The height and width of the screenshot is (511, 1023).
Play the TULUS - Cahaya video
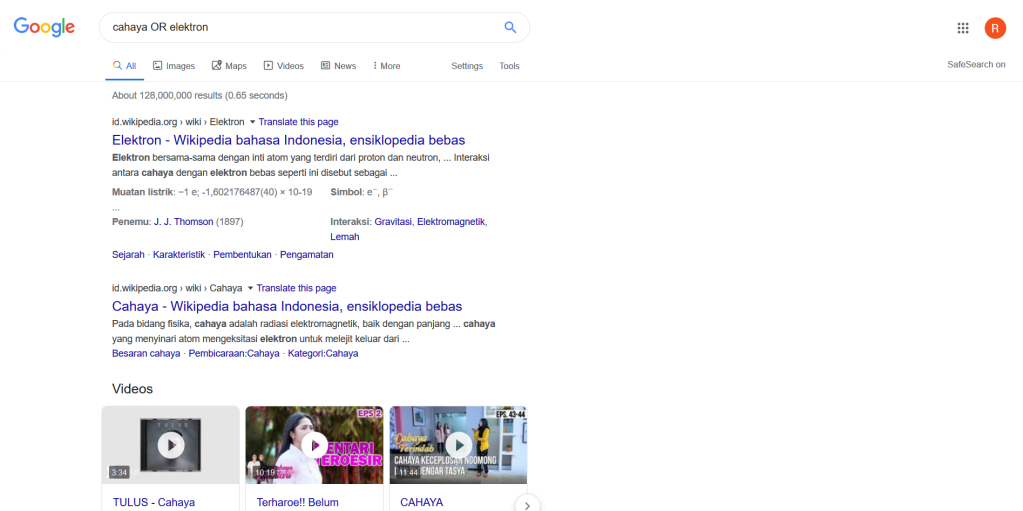171,445
